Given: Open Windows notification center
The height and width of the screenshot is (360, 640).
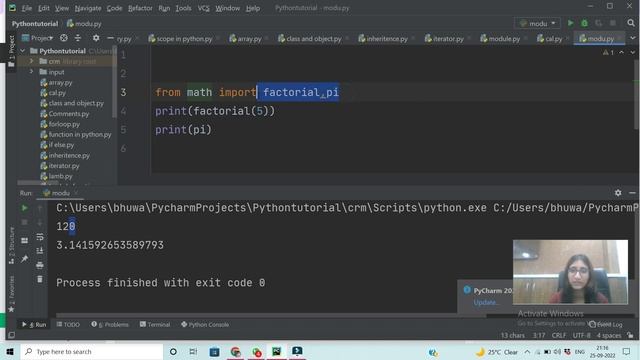Looking at the screenshot, I should pyautogui.click(x=627, y=351).
